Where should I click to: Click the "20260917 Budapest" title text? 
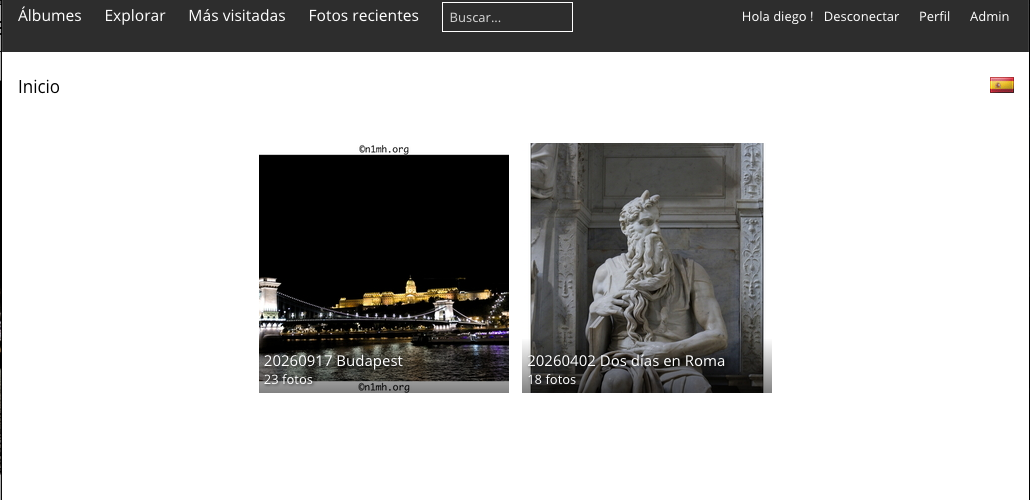pyautogui.click(x=333, y=361)
